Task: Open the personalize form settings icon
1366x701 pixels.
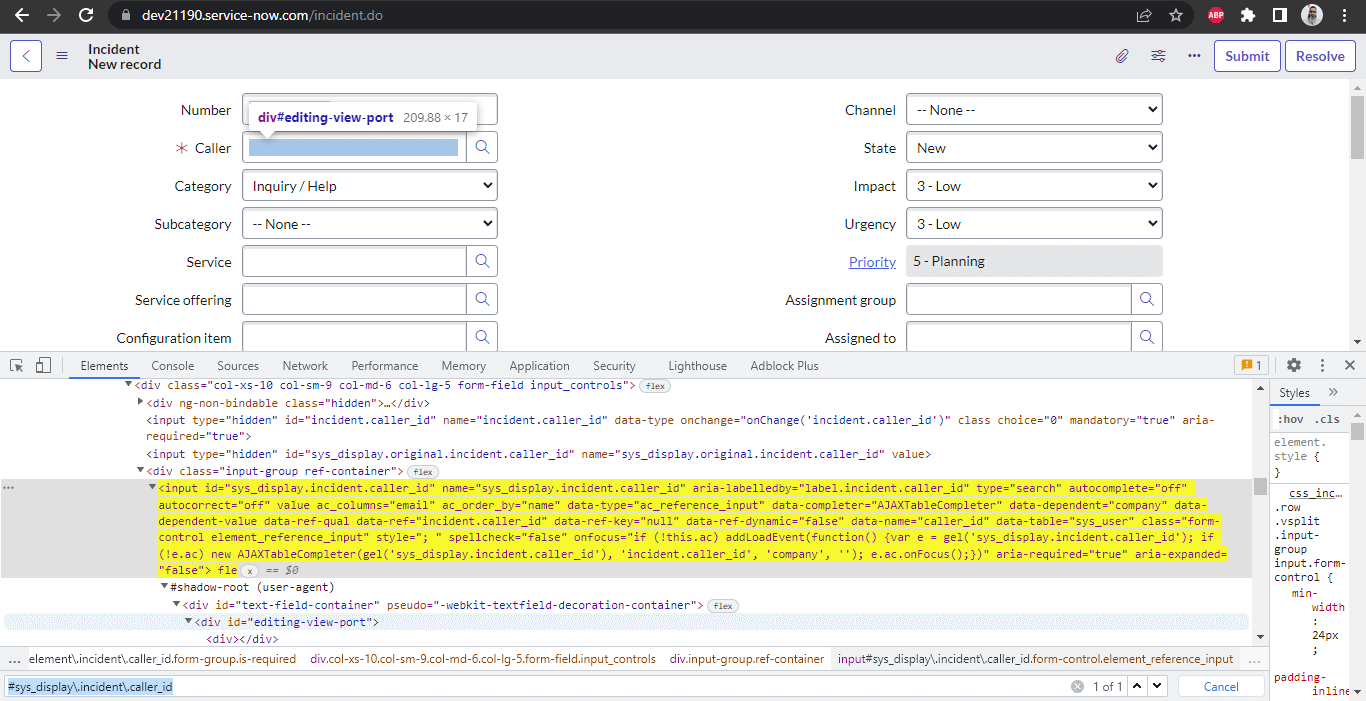Action: tap(1158, 56)
